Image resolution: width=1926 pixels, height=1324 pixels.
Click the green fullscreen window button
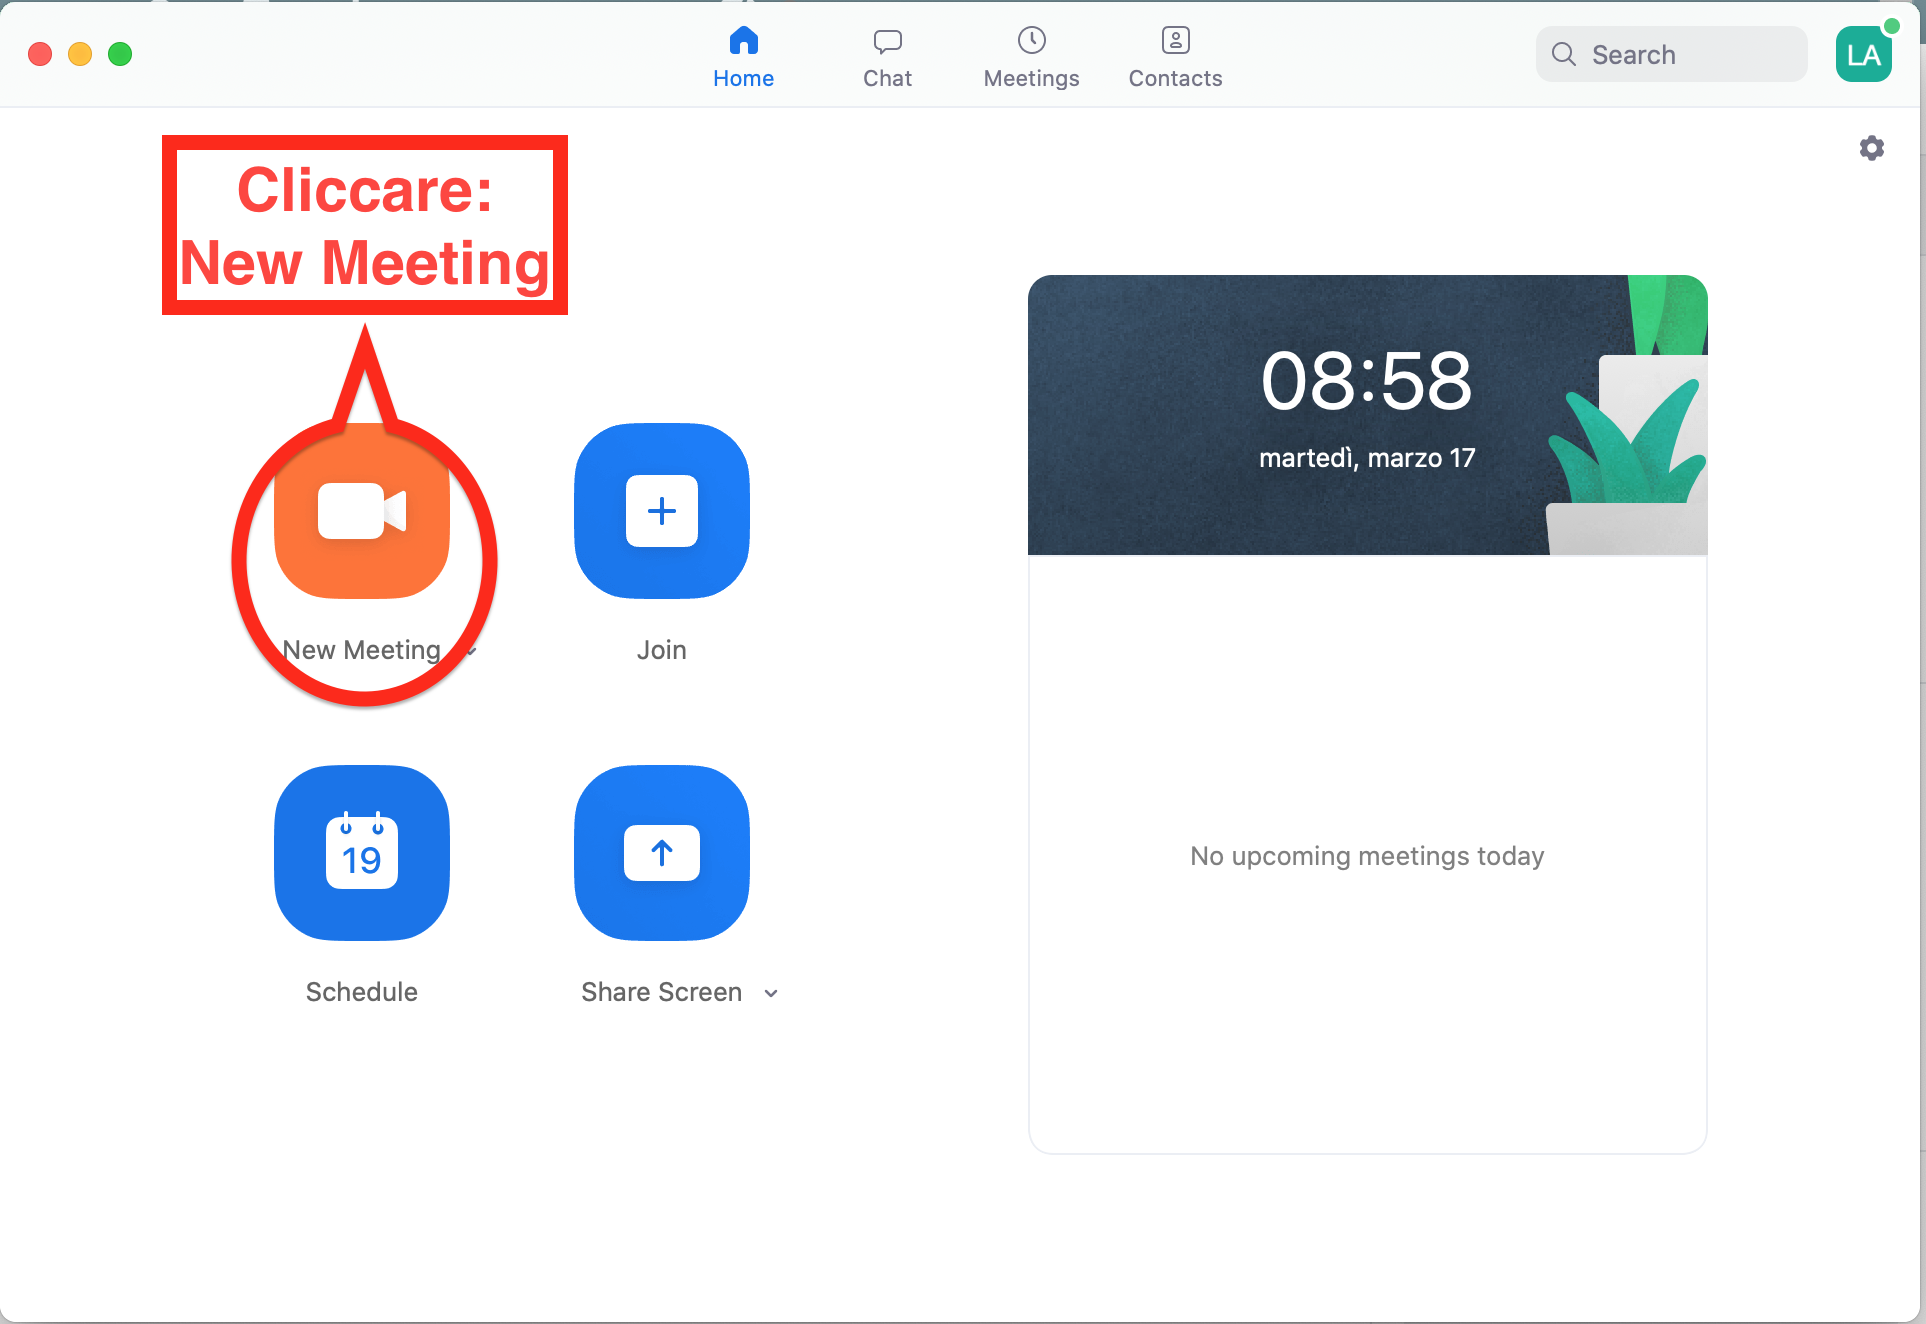120,54
